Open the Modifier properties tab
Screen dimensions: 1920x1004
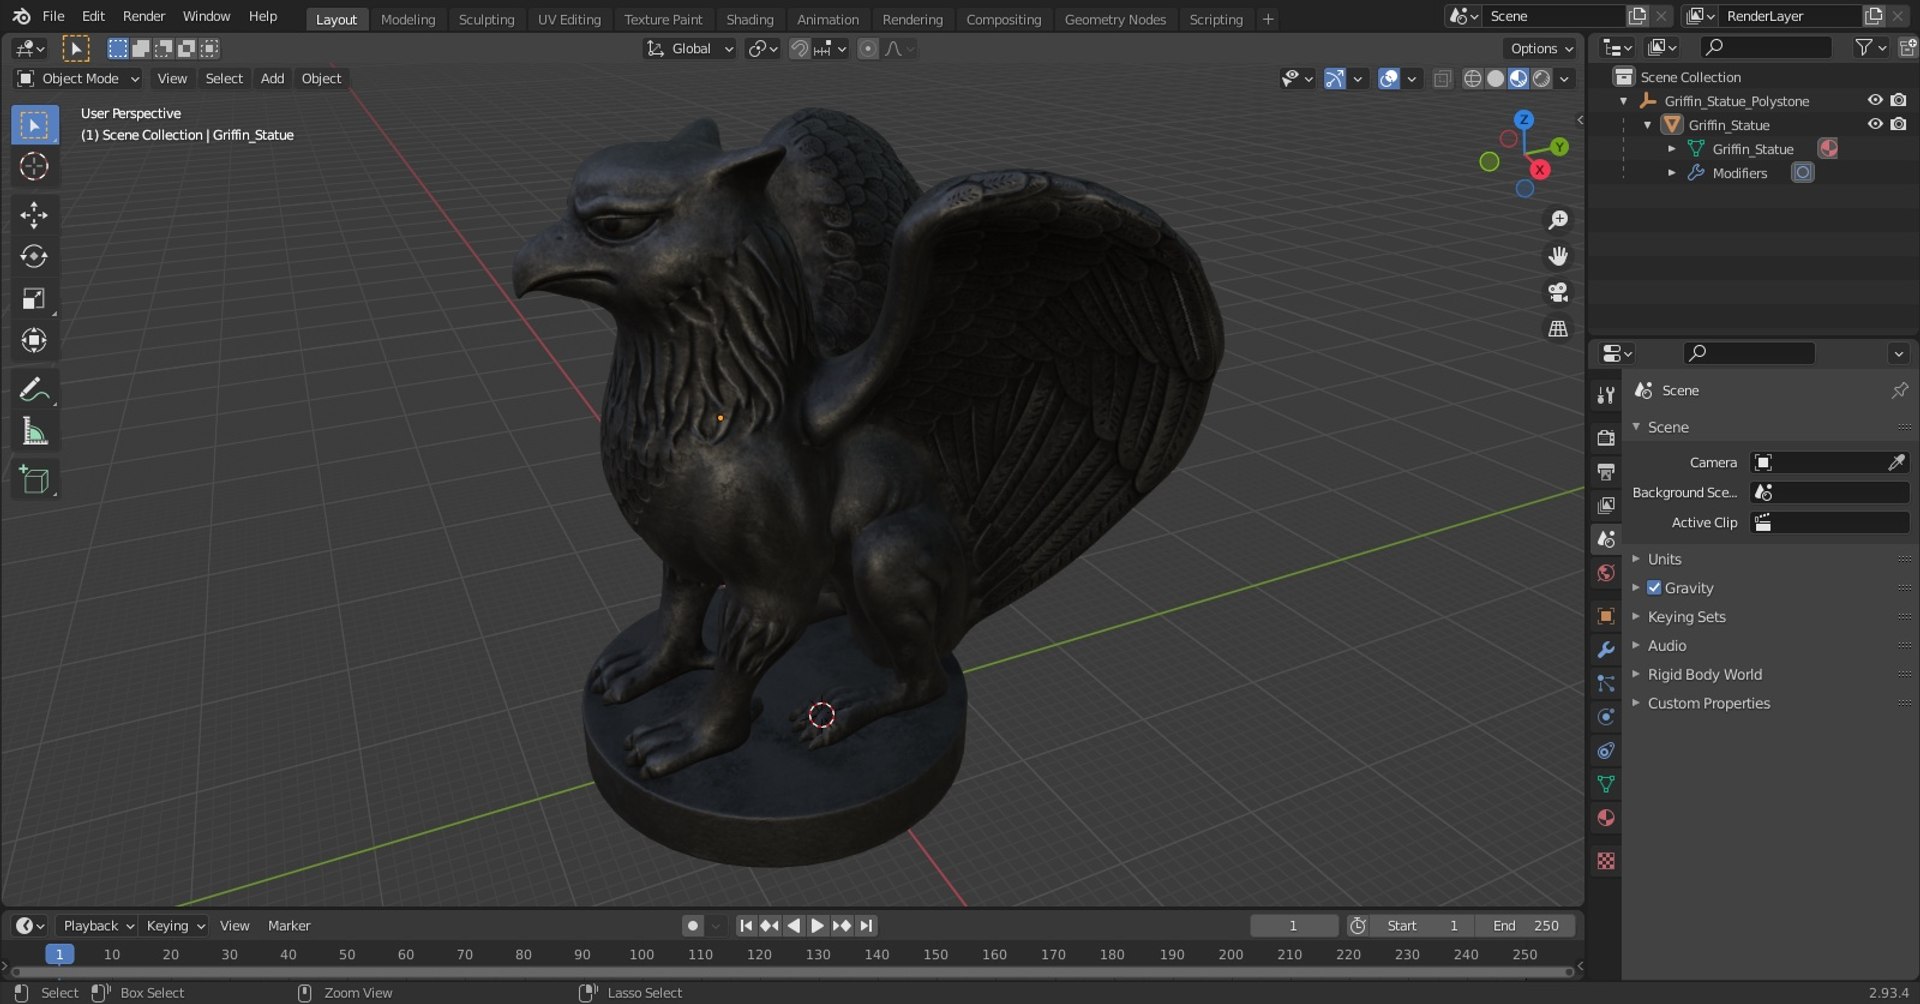[1606, 650]
